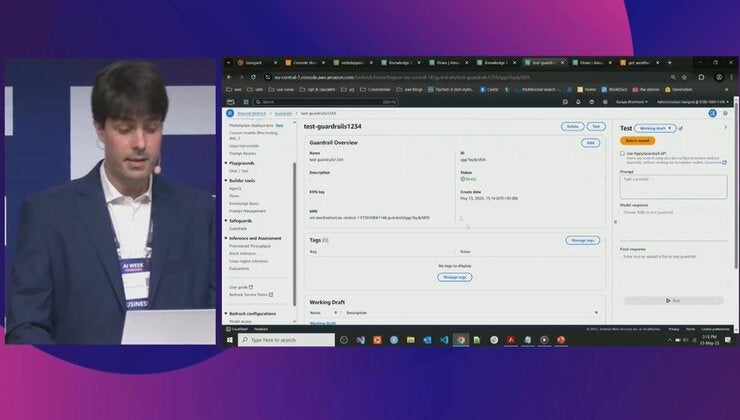
Task: Click the Run button in Test panel
Action: (x=673, y=301)
